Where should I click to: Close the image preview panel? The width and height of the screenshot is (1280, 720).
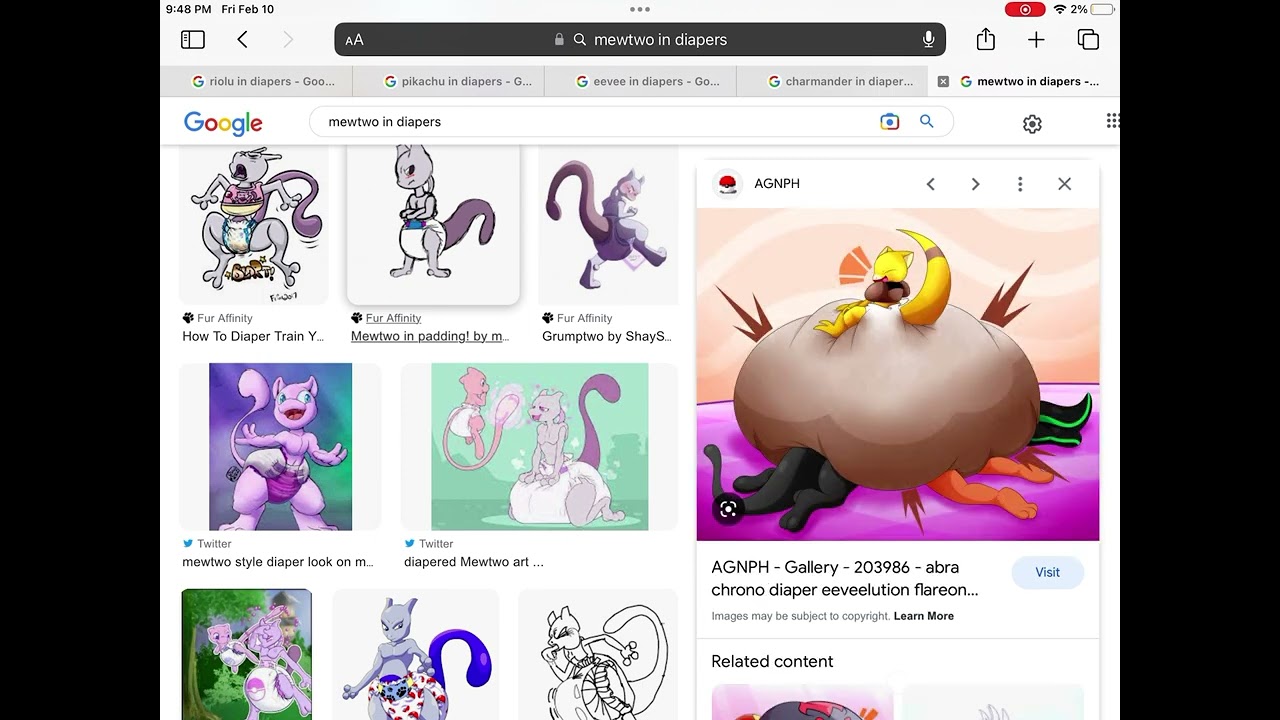pos(1064,184)
